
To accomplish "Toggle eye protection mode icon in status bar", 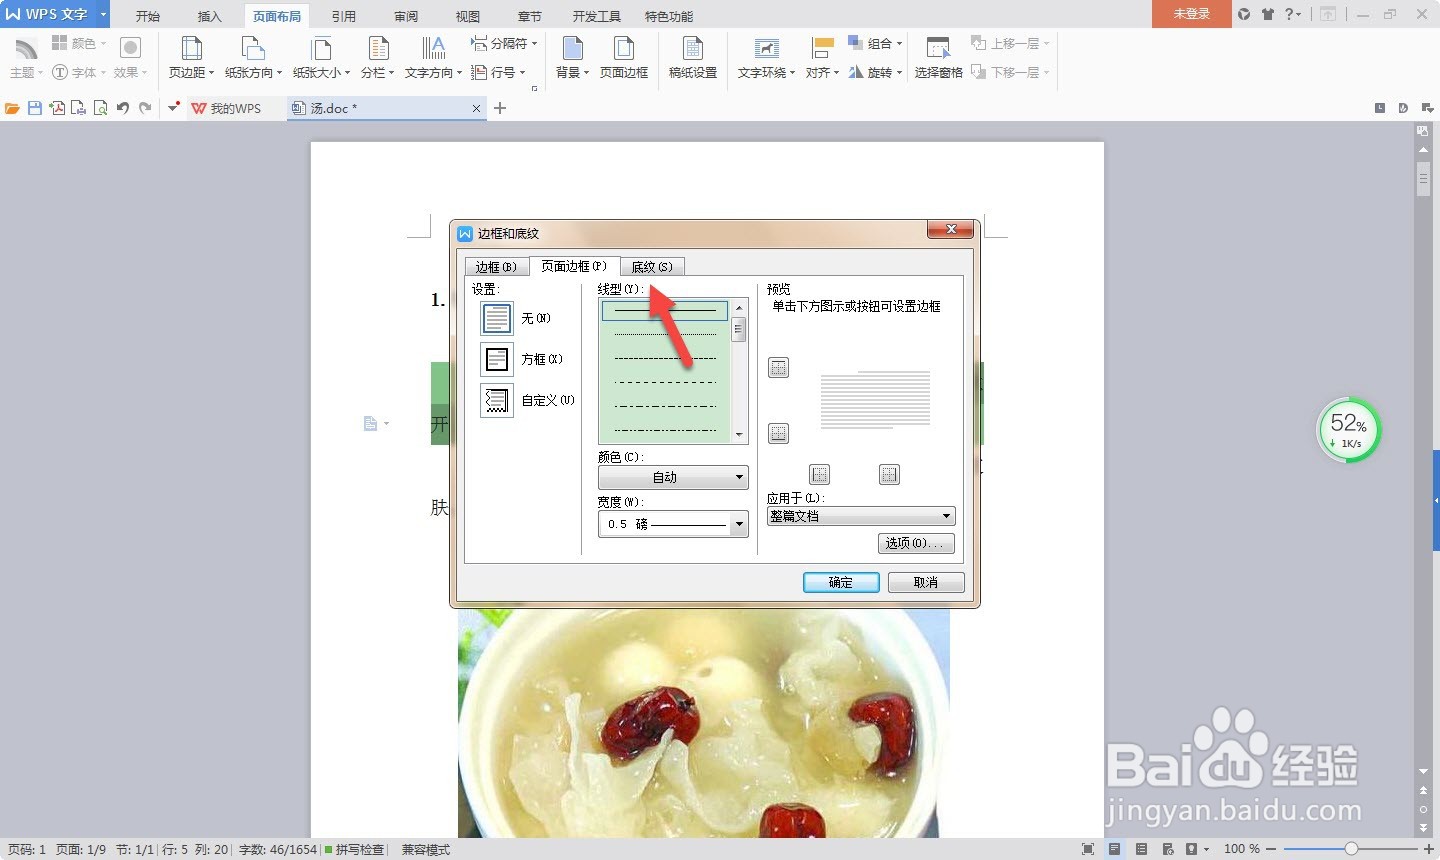I will tap(1193, 849).
